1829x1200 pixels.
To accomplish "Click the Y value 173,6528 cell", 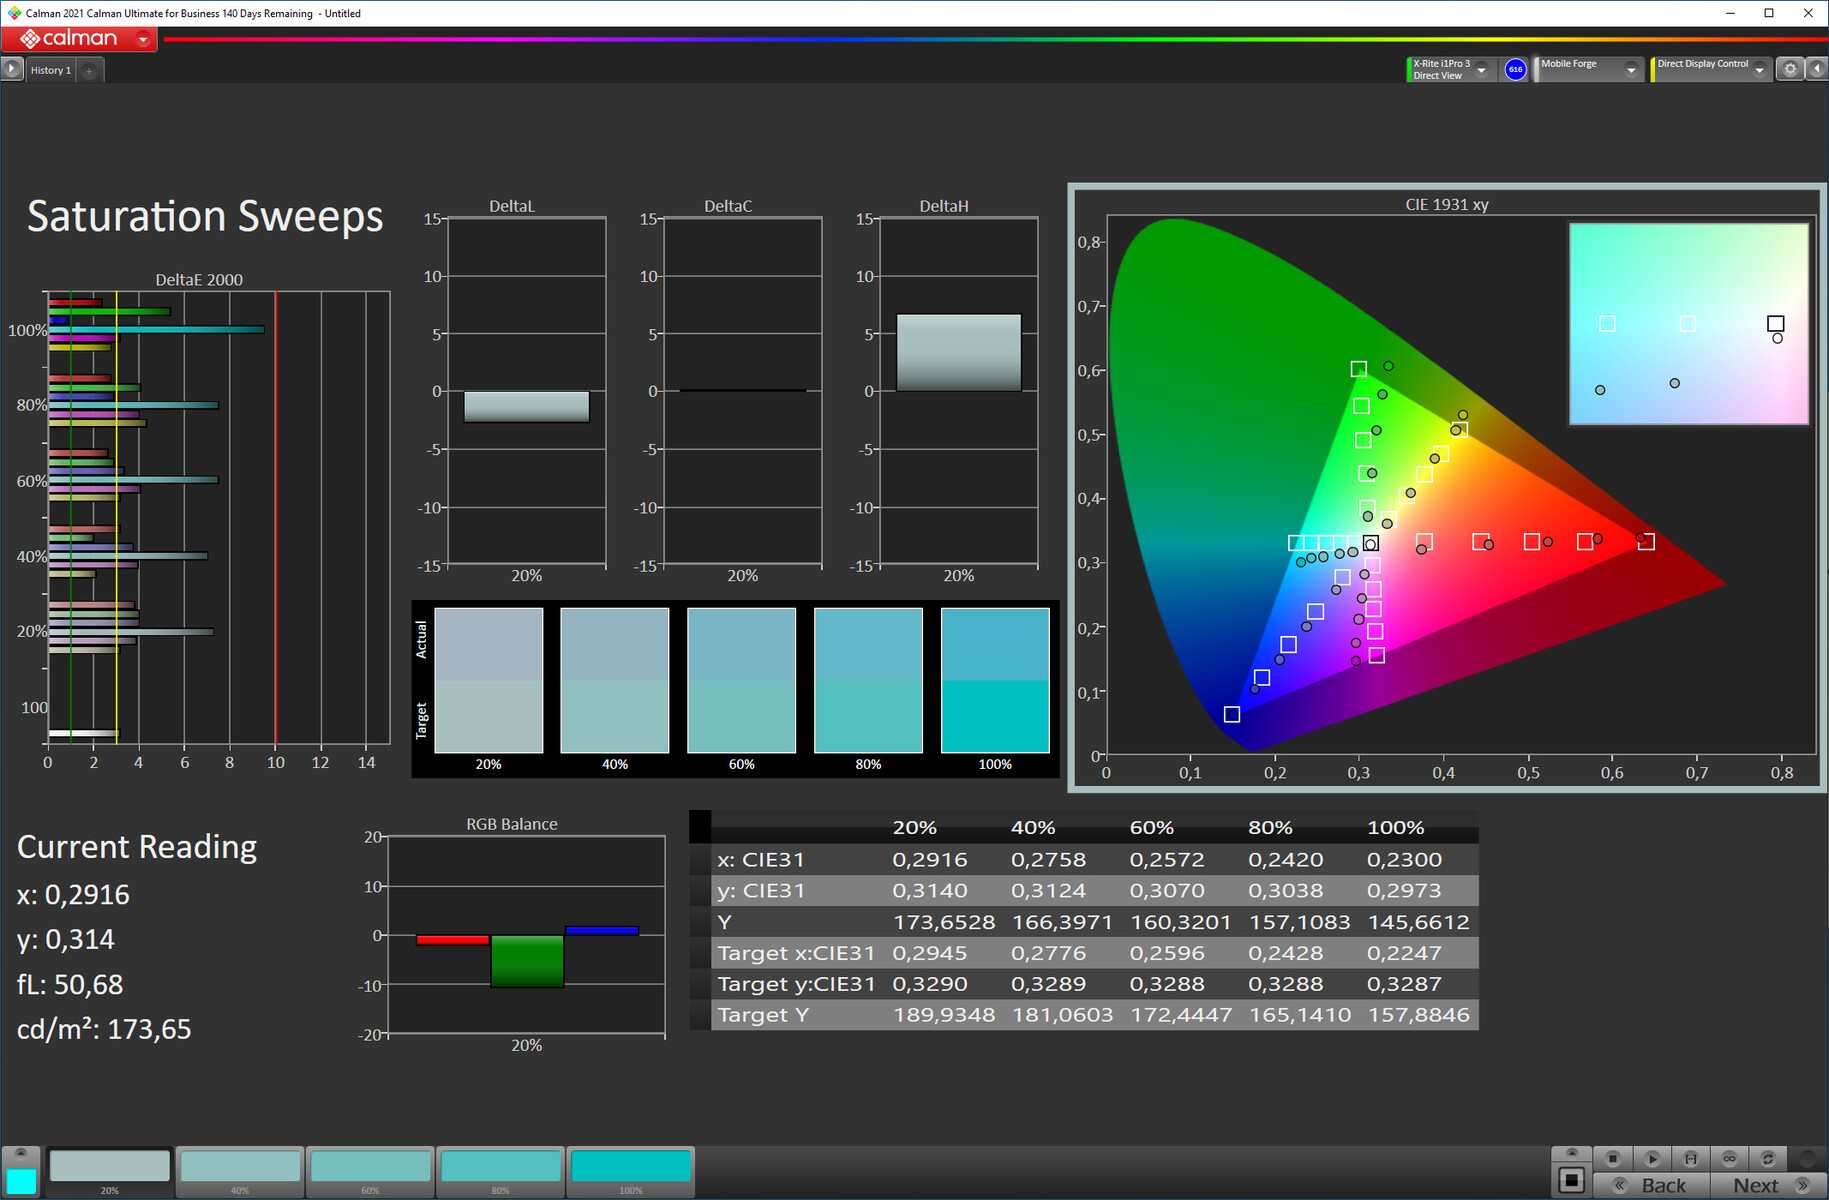I will click(x=944, y=922).
